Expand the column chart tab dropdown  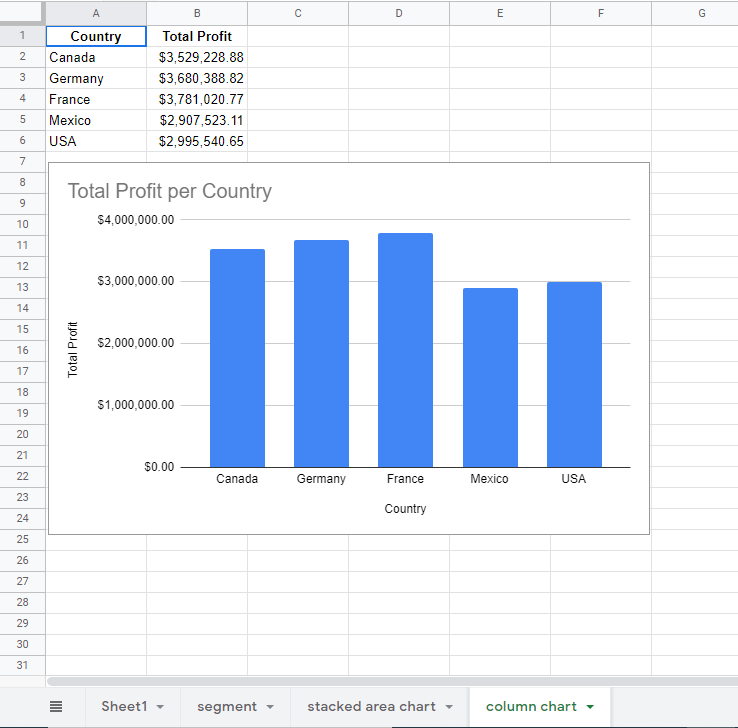click(x=590, y=707)
